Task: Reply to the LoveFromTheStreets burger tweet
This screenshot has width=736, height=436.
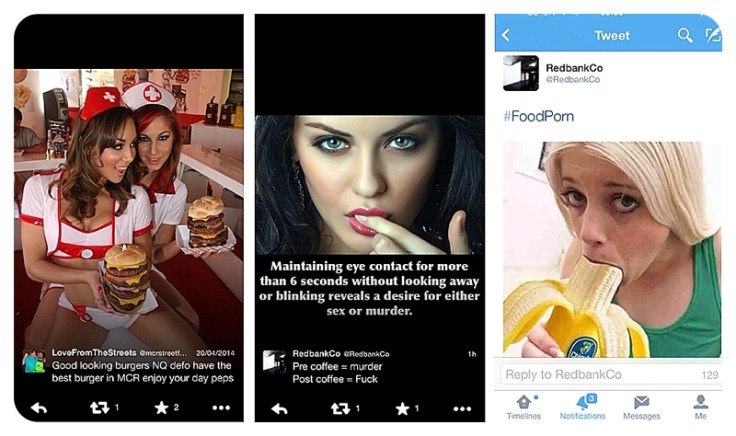Action: click(x=39, y=408)
